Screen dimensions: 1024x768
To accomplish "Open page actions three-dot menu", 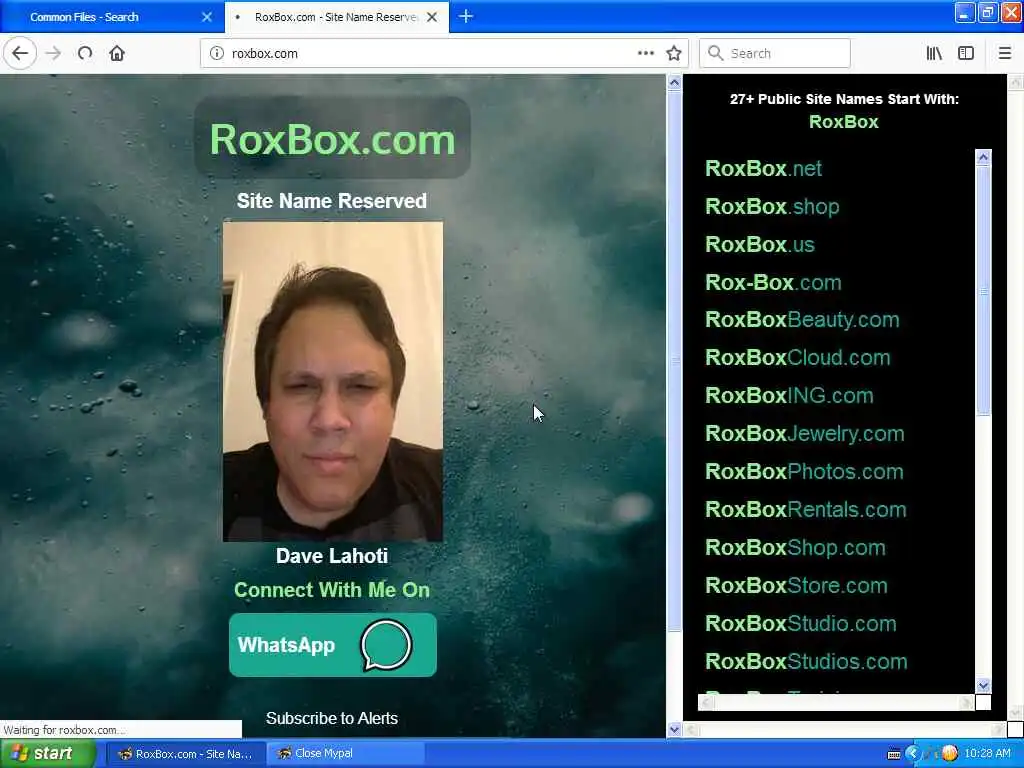I will (646, 53).
